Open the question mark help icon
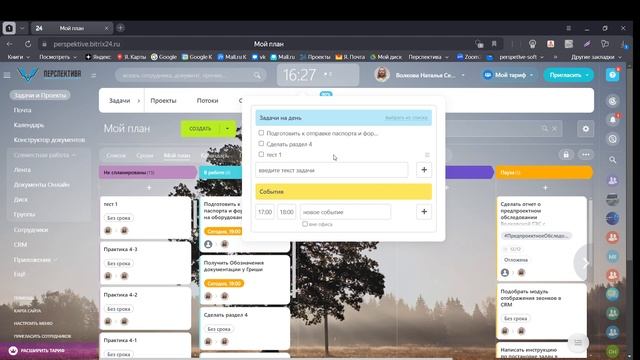Image resolution: width=640 pixels, height=360 pixels. [612, 75]
